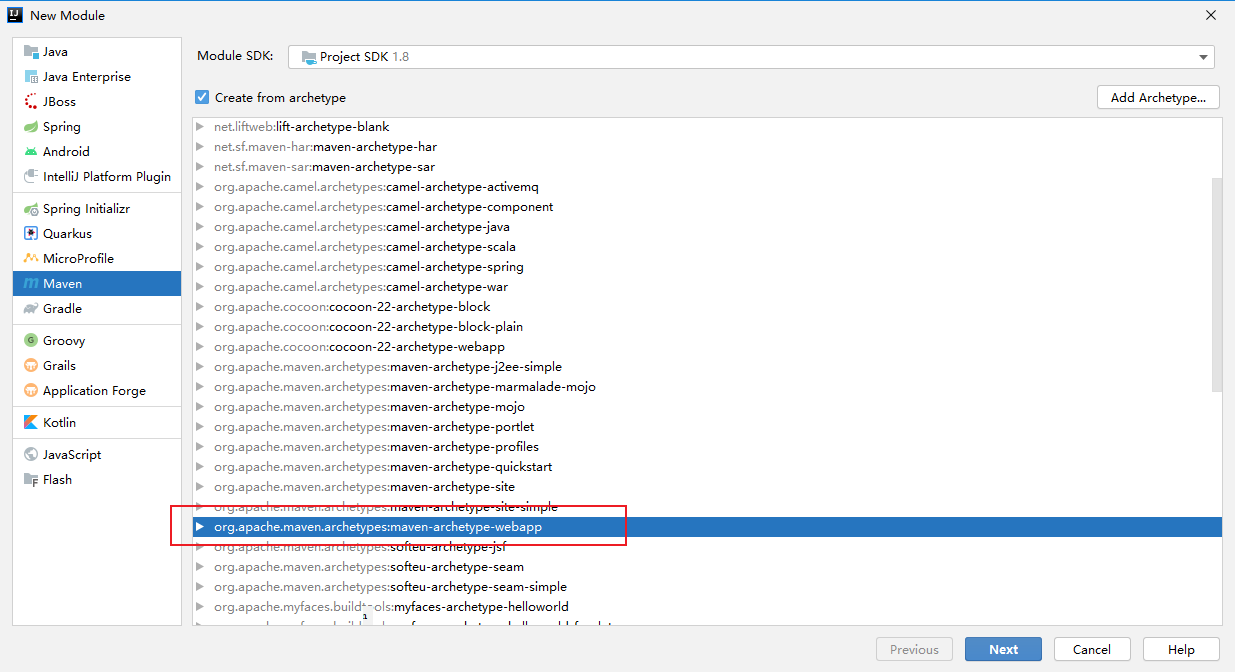This screenshot has height=672, width=1235.
Task: Click the Flash icon
Action: pos(31,480)
